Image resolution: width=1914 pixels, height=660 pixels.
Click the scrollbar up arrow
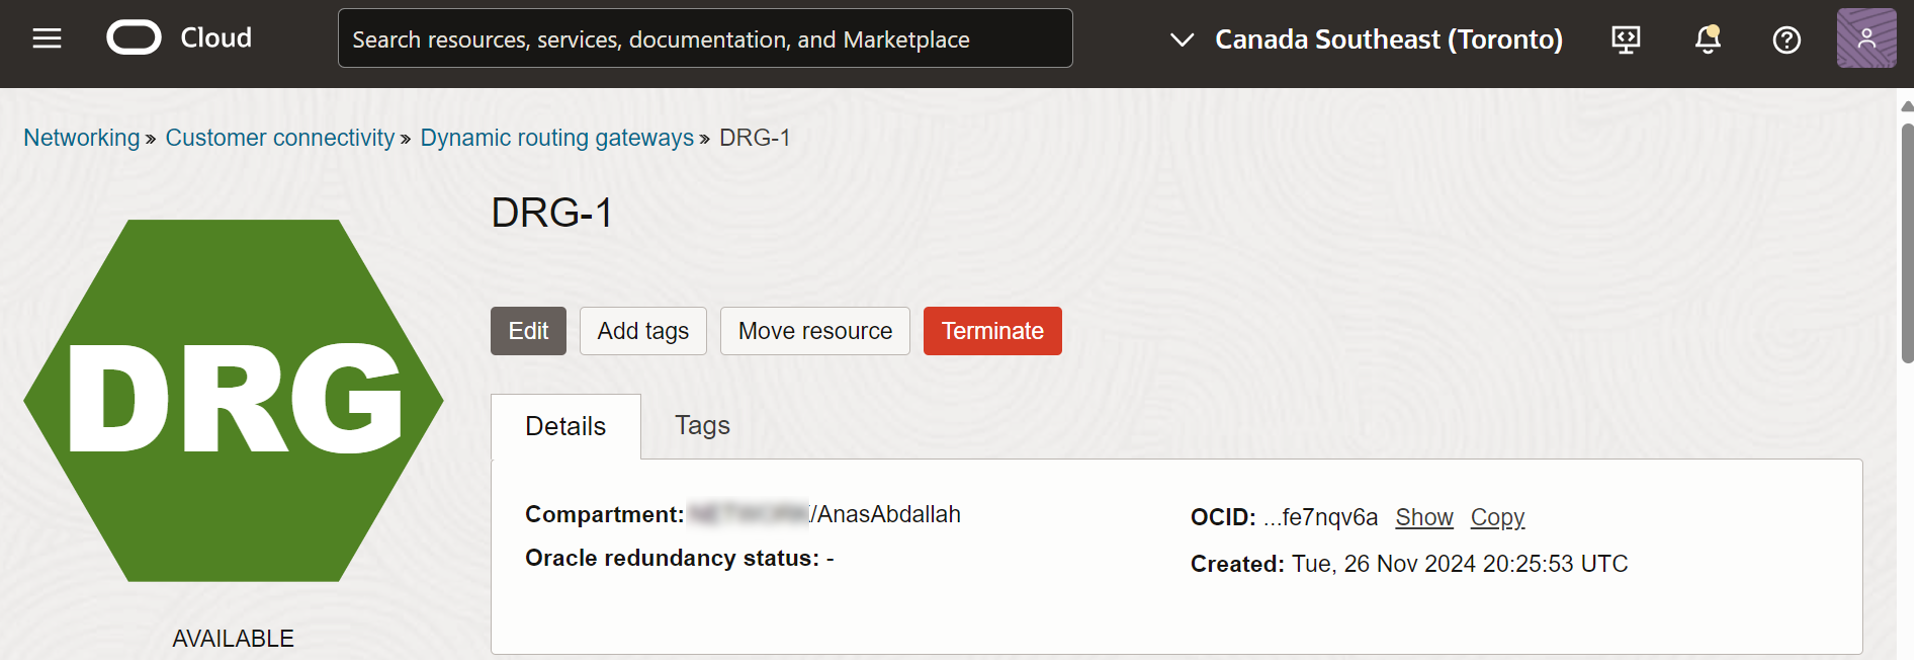pos(1906,106)
